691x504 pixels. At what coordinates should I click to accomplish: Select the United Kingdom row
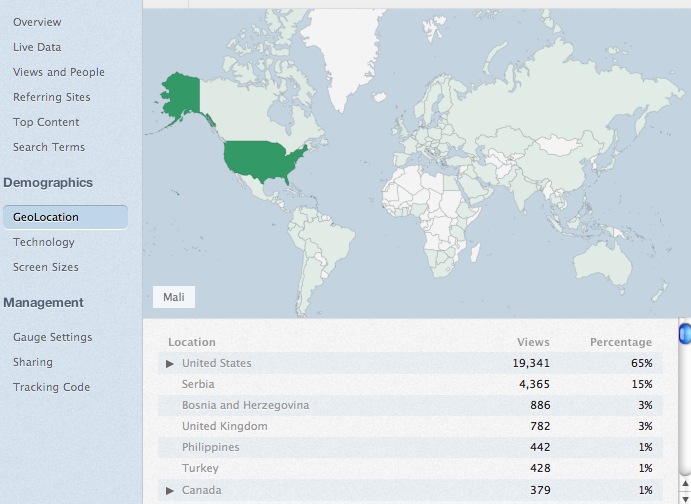[410, 426]
